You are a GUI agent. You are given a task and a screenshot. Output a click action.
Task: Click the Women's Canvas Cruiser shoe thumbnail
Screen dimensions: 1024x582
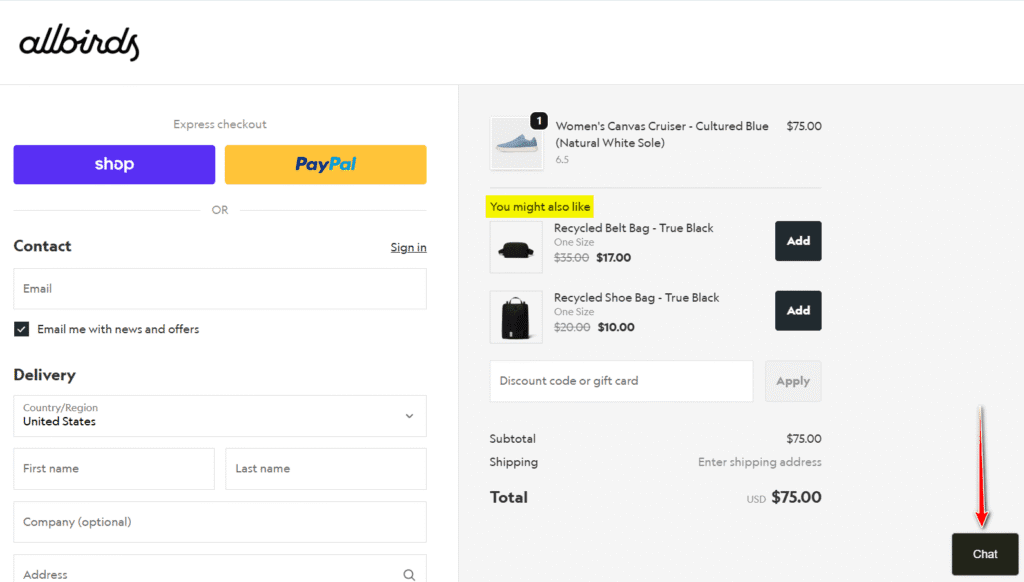tap(516, 144)
